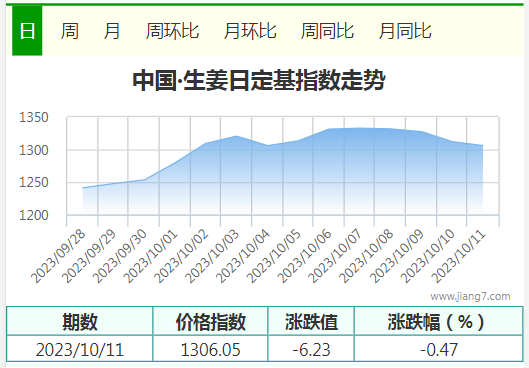Open the 周环比 tab

[x=172, y=31]
